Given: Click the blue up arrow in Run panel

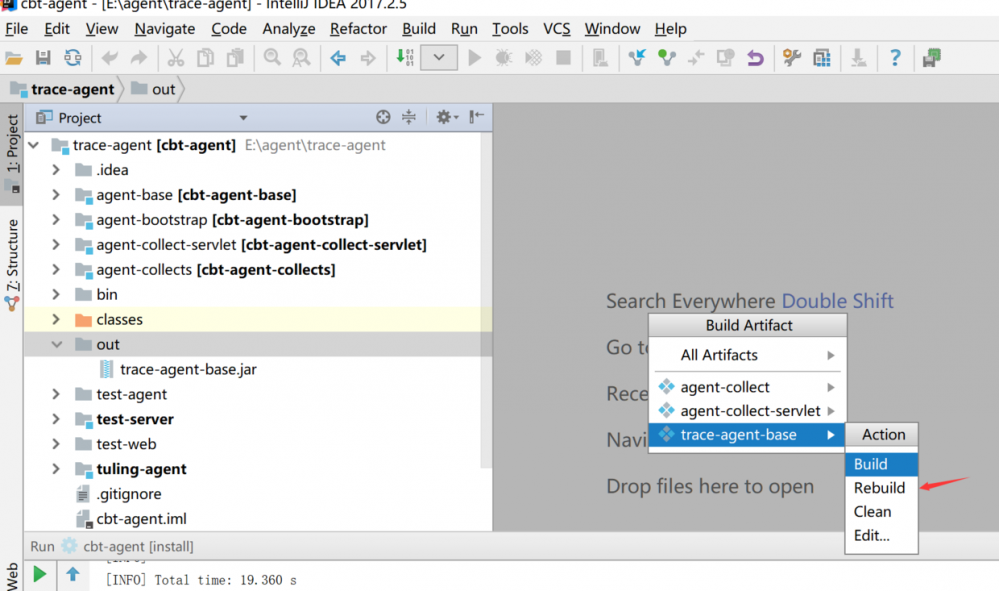Looking at the screenshot, I should tap(73, 574).
